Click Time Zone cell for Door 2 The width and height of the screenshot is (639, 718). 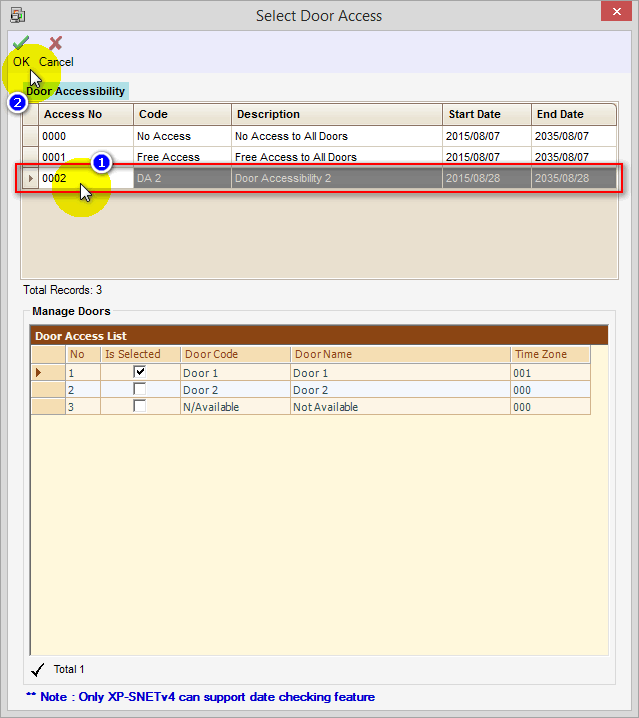(549, 390)
